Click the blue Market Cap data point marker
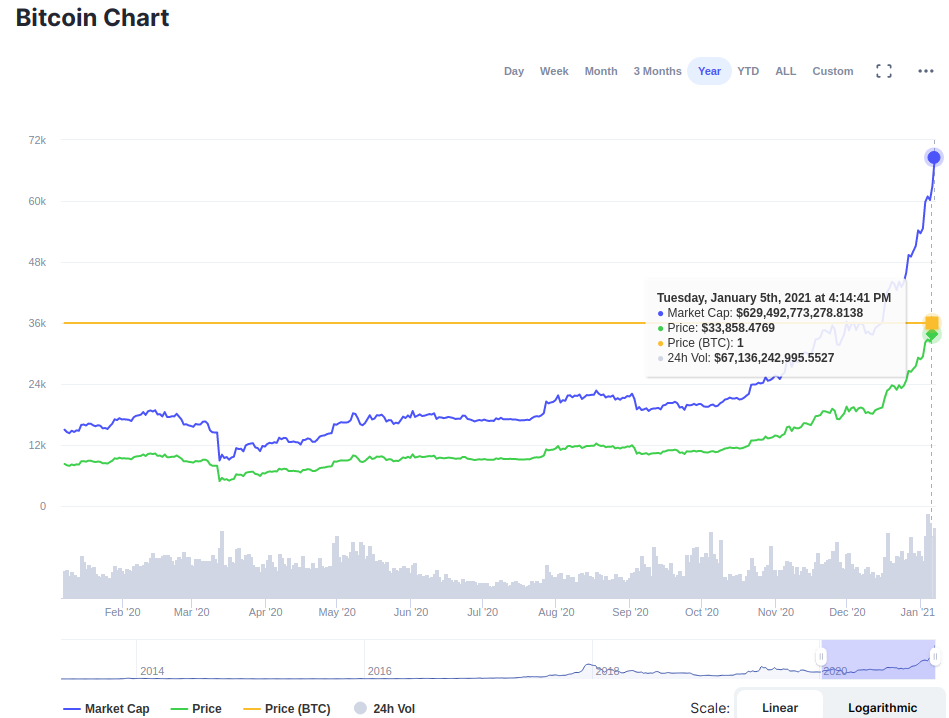Image resolution: width=949 pixels, height=718 pixels. [x=934, y=157]
